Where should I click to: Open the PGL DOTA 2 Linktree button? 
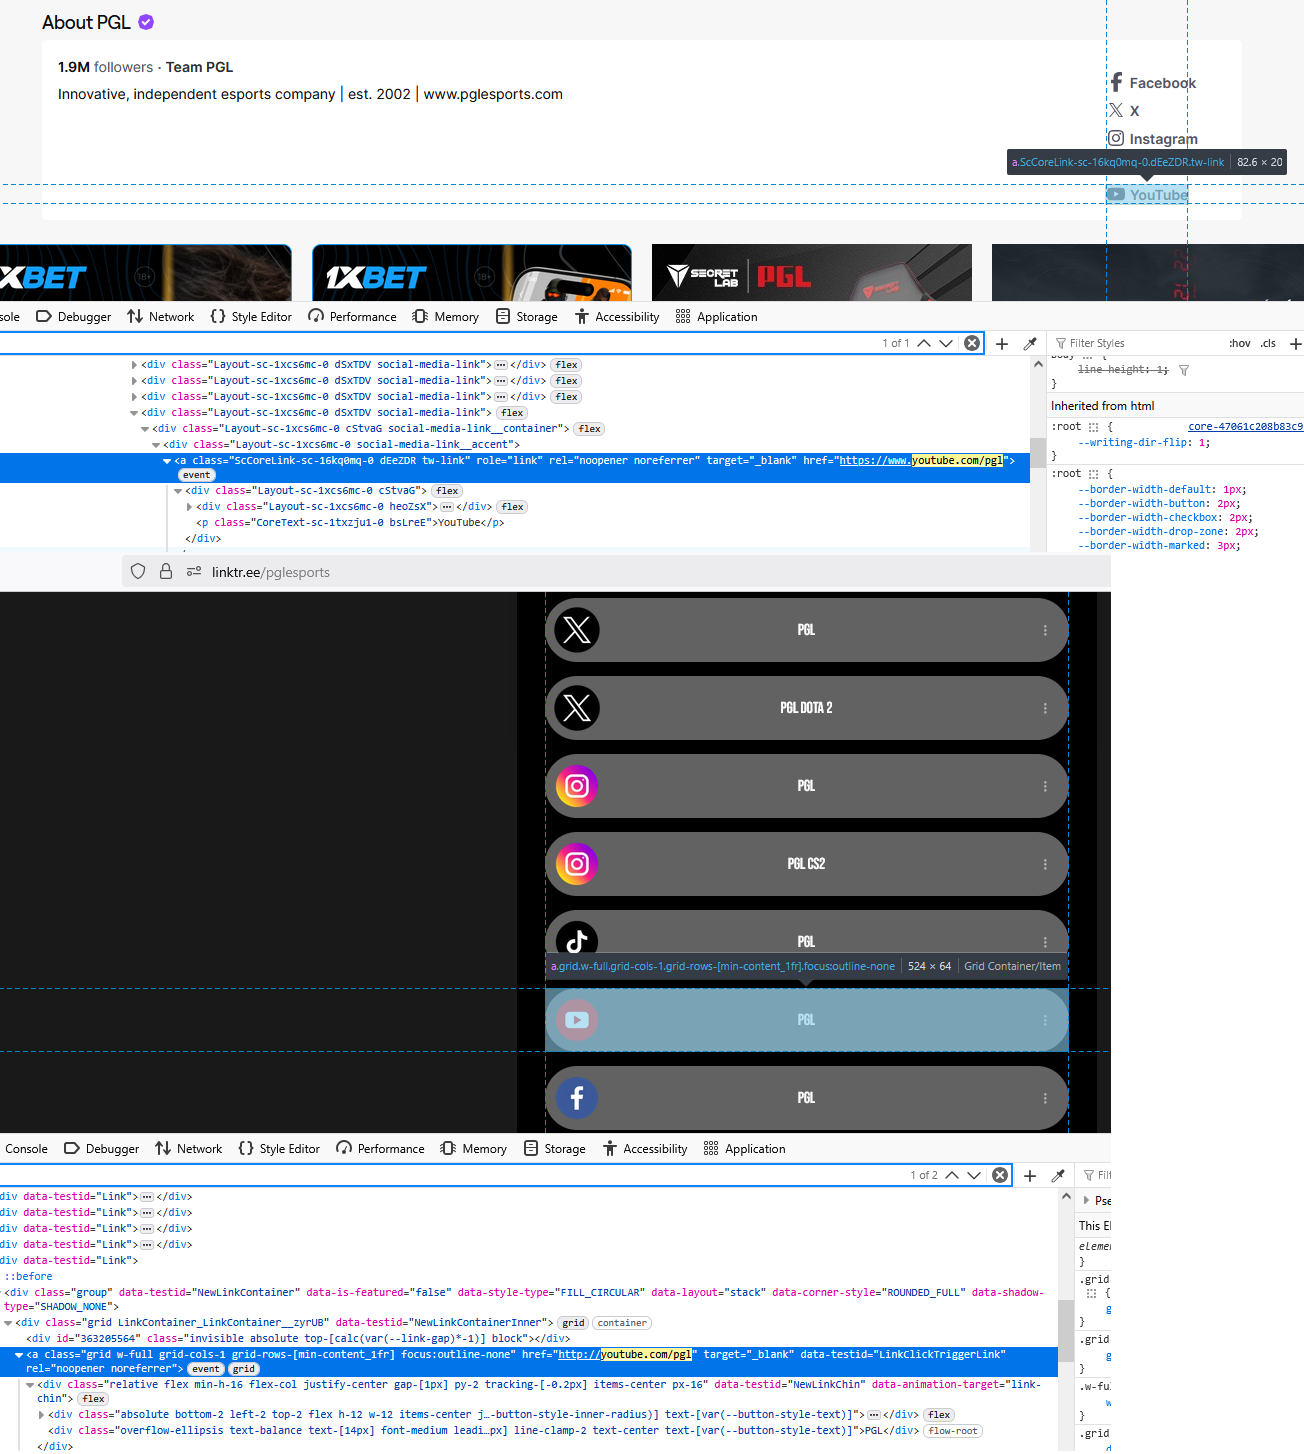click(x=807, y=708)
